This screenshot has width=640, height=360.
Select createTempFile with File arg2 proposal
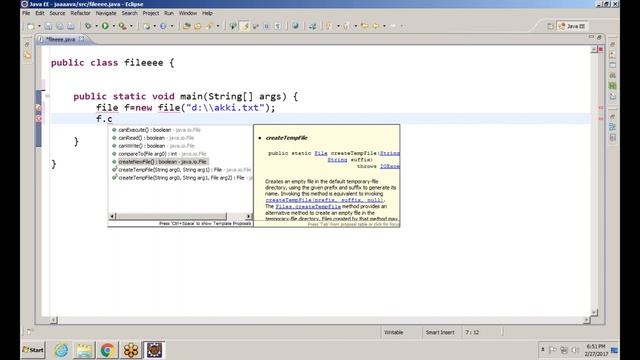click(x=180, y=178)
